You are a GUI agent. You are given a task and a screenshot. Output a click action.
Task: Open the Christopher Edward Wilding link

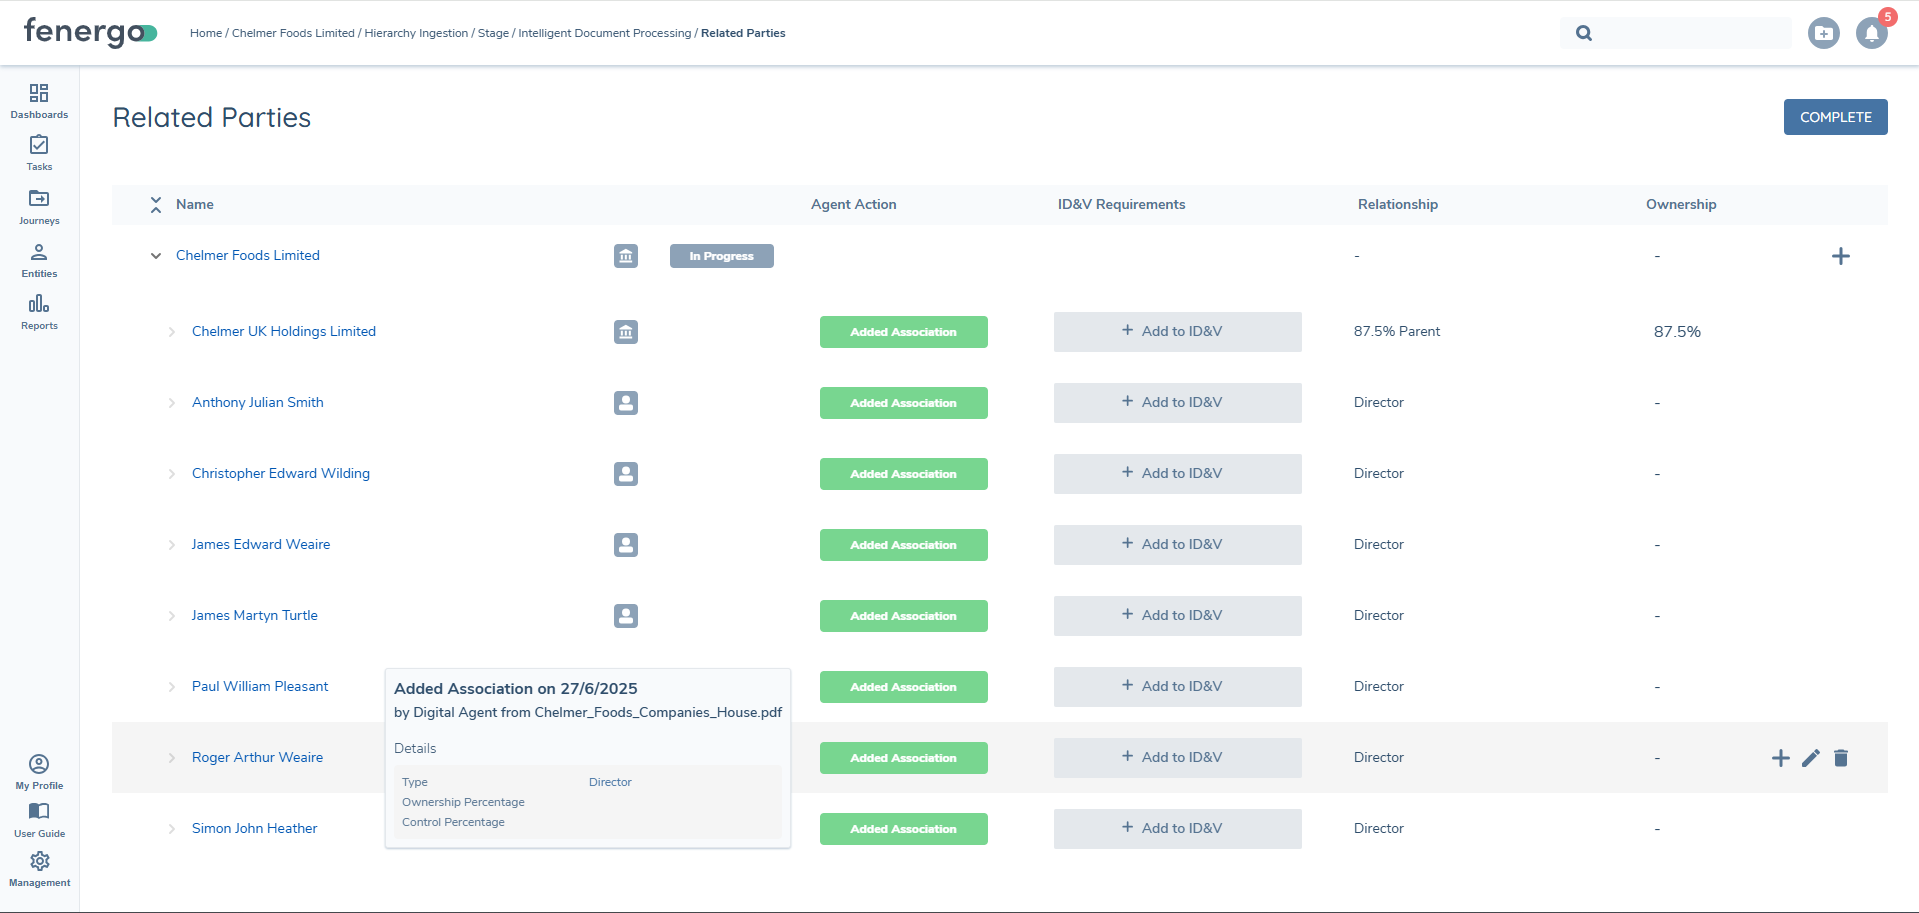tap(281, 473)
